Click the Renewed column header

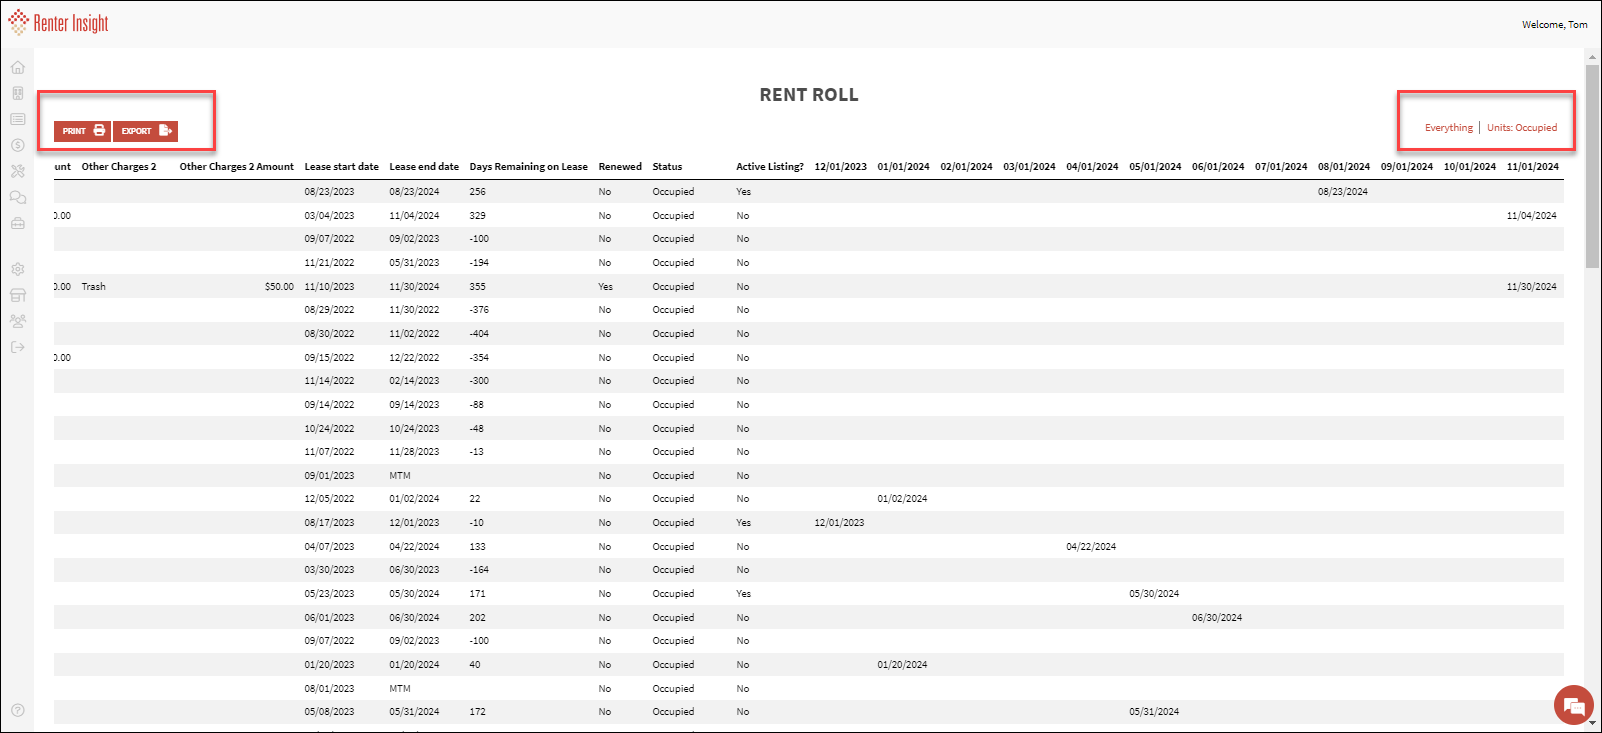pos(620,167)
